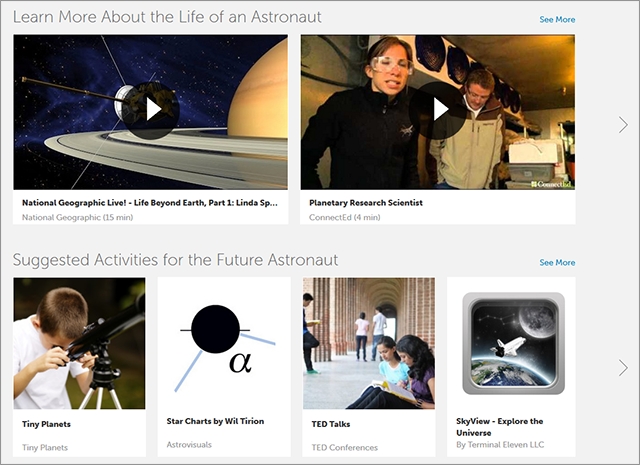Click See More for Life of an Astronaut
Screen dimensions: 640x465
coord(557,19)
